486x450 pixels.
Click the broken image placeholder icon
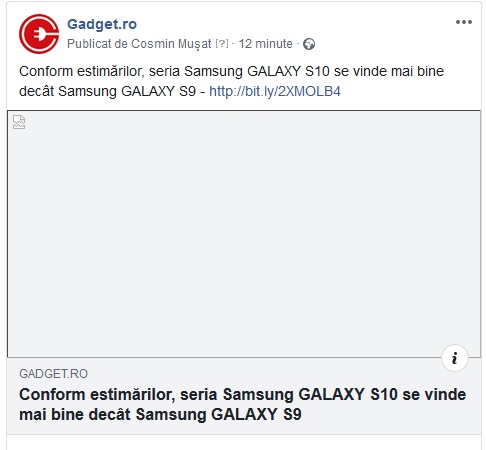point(19,122)
